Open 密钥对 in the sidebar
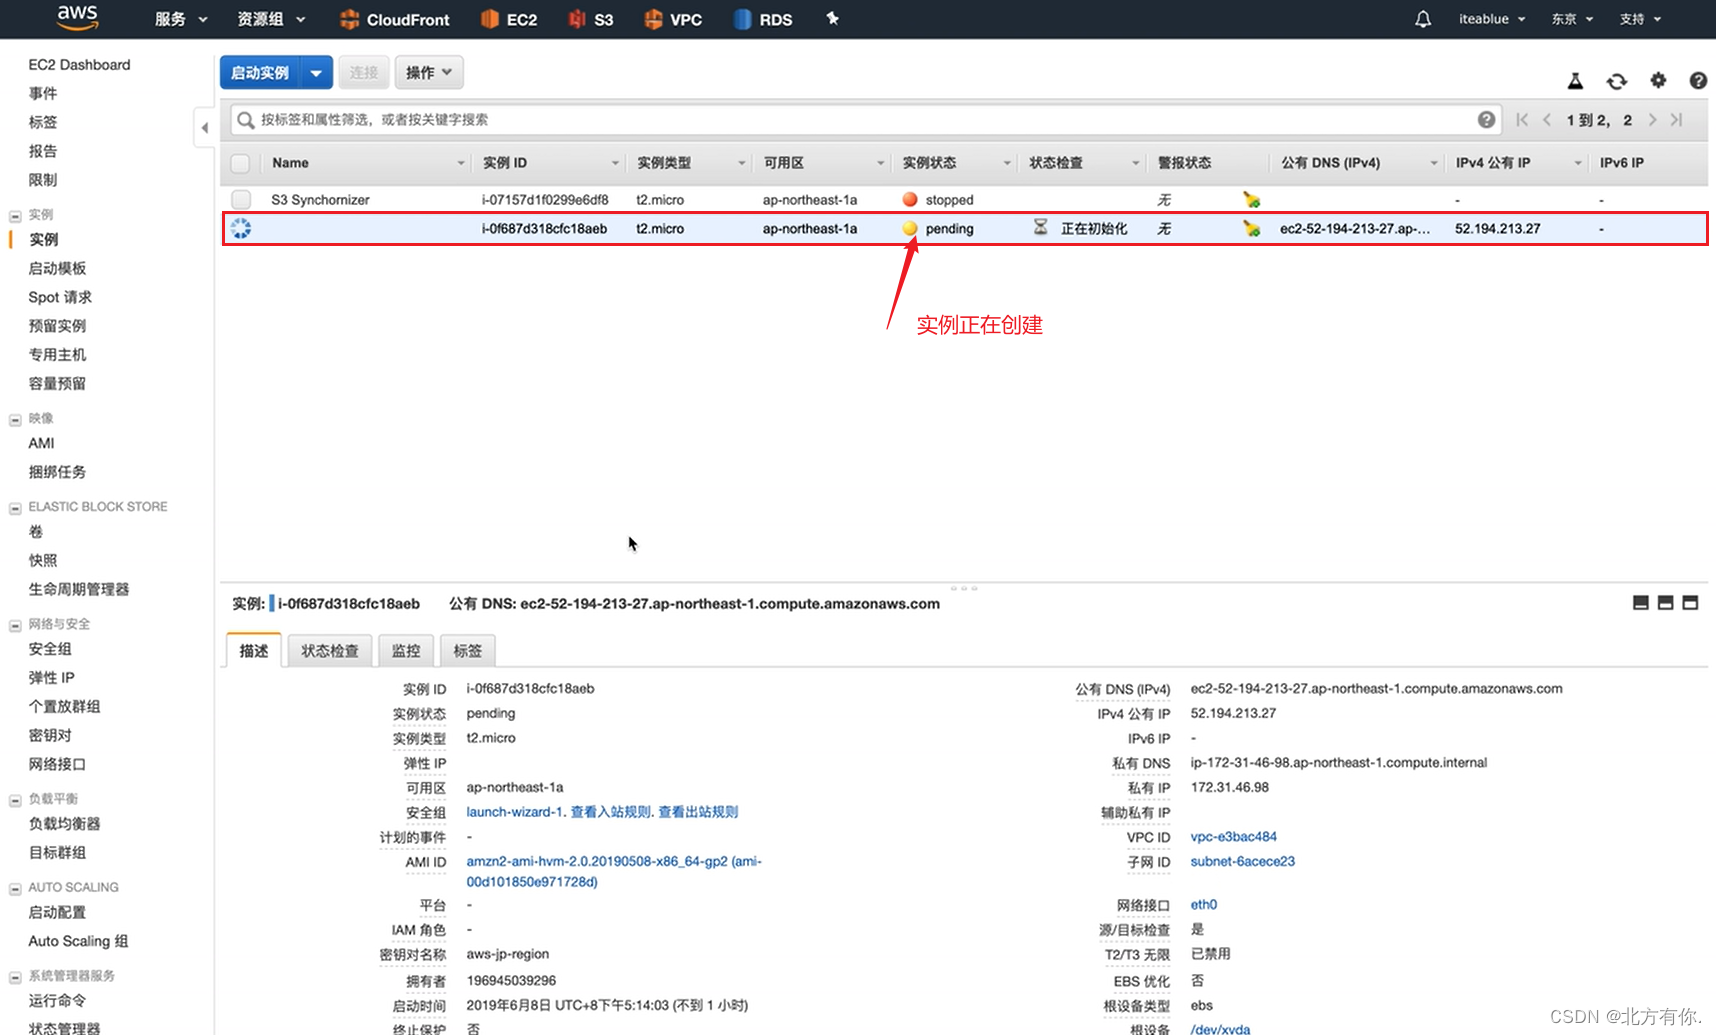1716x1035 pixels. point(50,735)
